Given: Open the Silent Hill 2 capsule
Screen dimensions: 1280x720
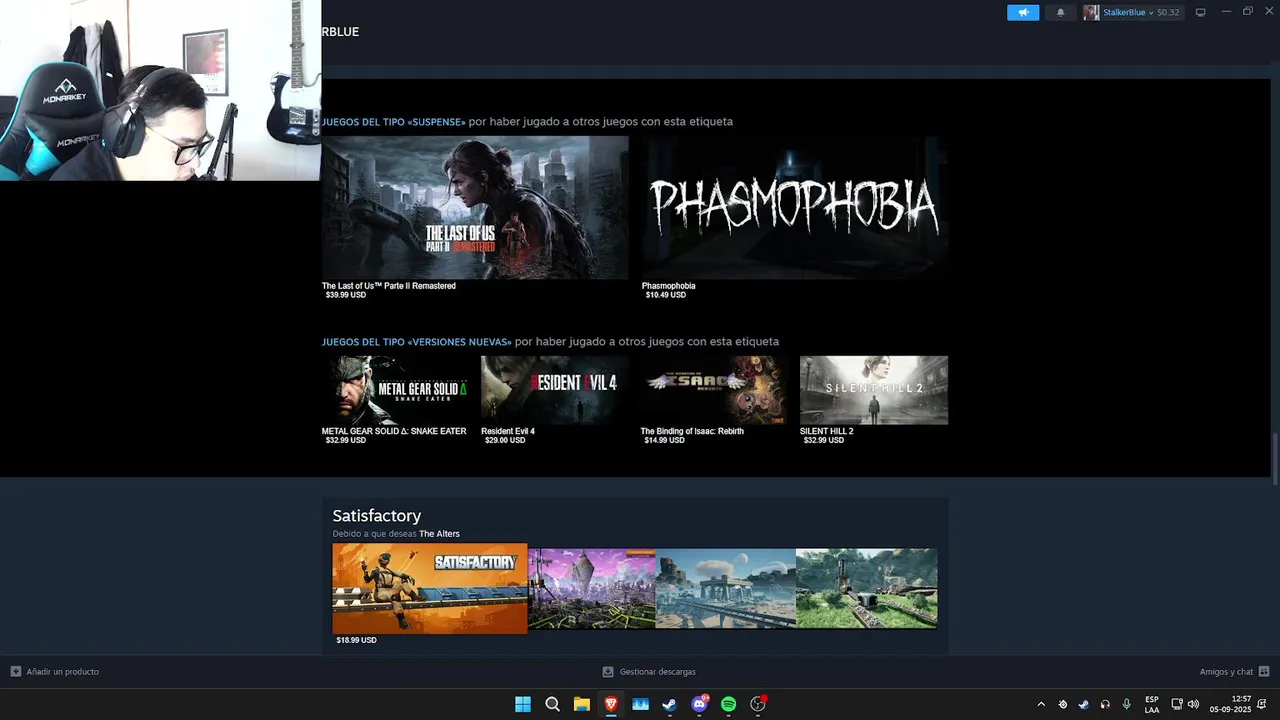Looking at the screenshot, I should tap(874, 390).
